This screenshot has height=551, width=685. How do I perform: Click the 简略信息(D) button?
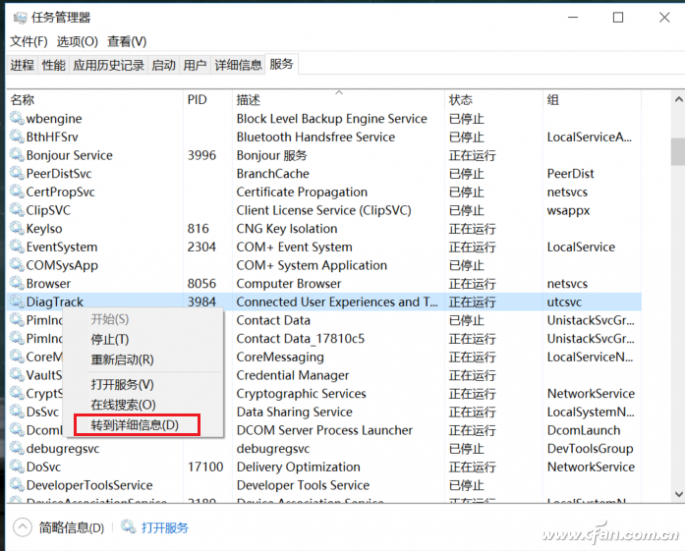click(72, 527)
